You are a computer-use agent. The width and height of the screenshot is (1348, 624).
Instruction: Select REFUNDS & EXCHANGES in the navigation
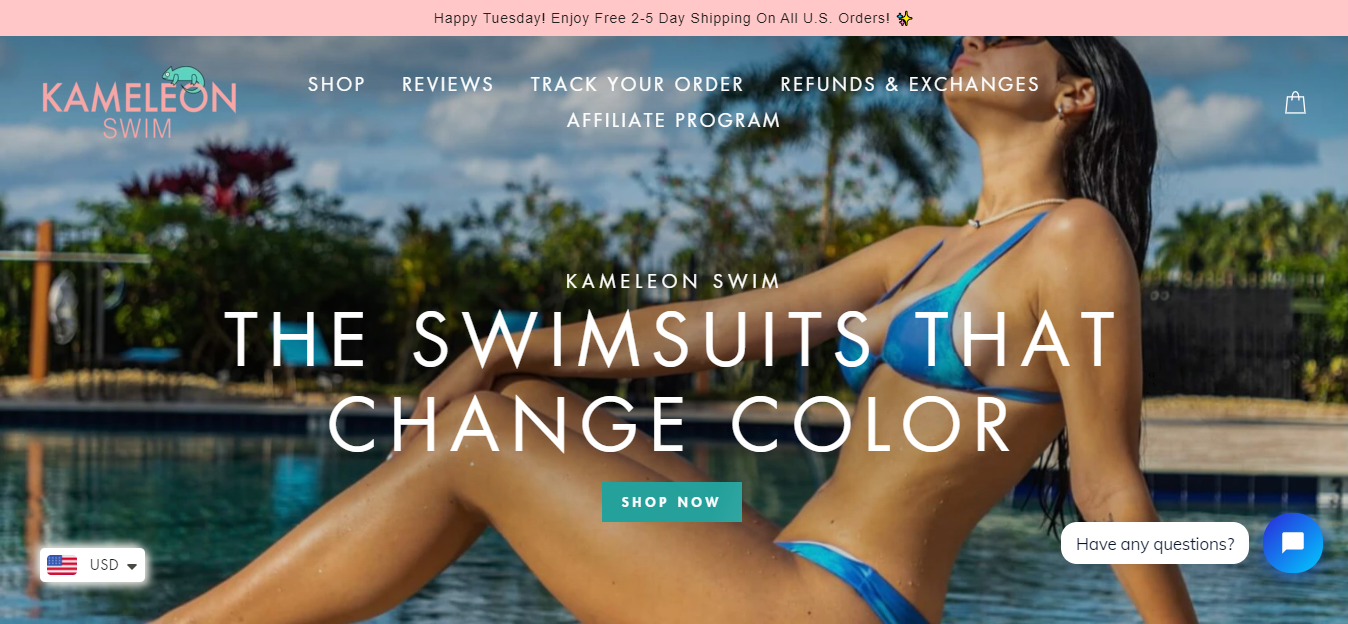[x=910, y=84]
